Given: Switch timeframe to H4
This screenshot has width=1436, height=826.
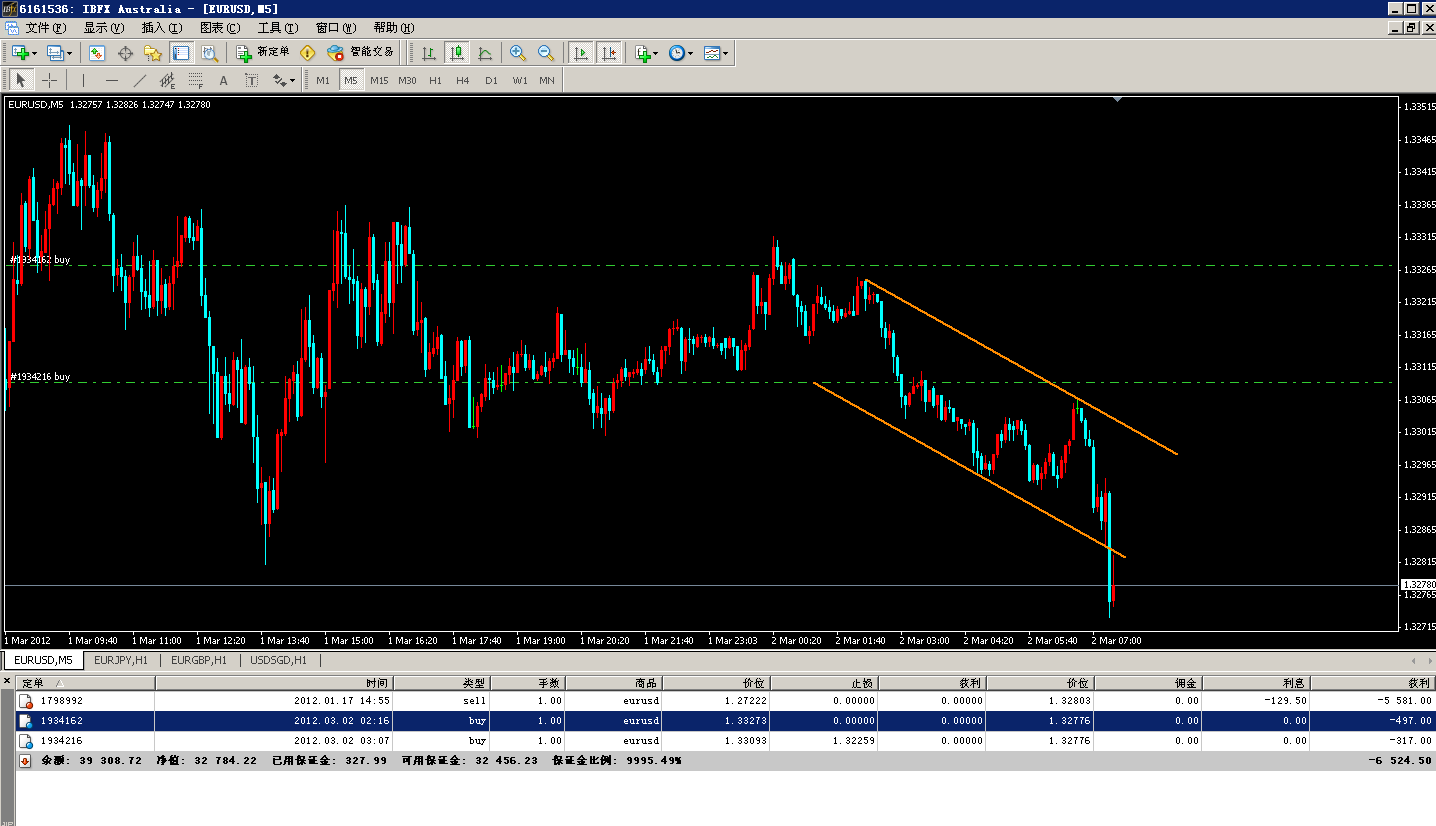Looking at the screenshot, I should click(462, 80).
